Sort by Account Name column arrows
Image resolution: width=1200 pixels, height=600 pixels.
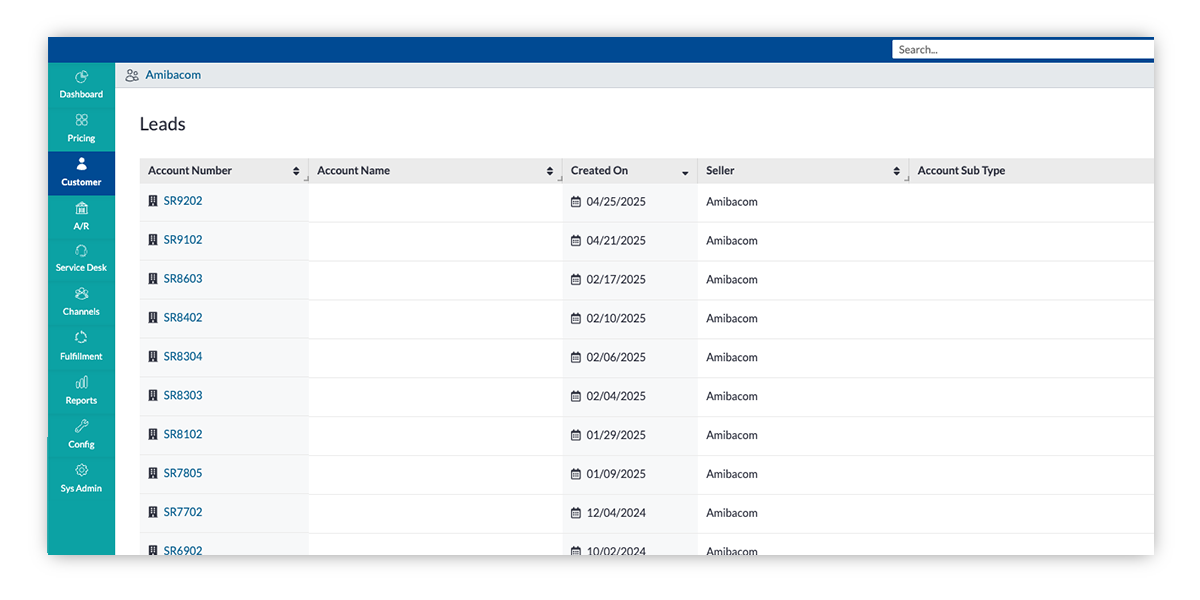coord(550,172)
